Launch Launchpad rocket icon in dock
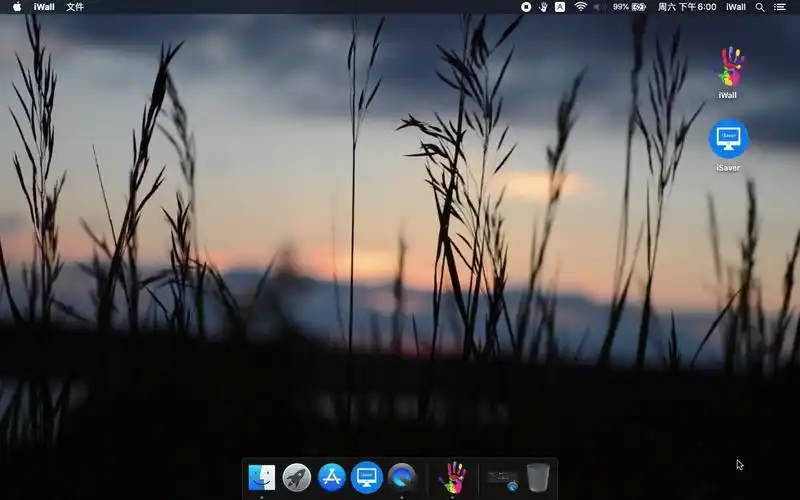Image resolution: width=800 pixels, height=500 pixels. pyautogui.click(x=297, y=477)
